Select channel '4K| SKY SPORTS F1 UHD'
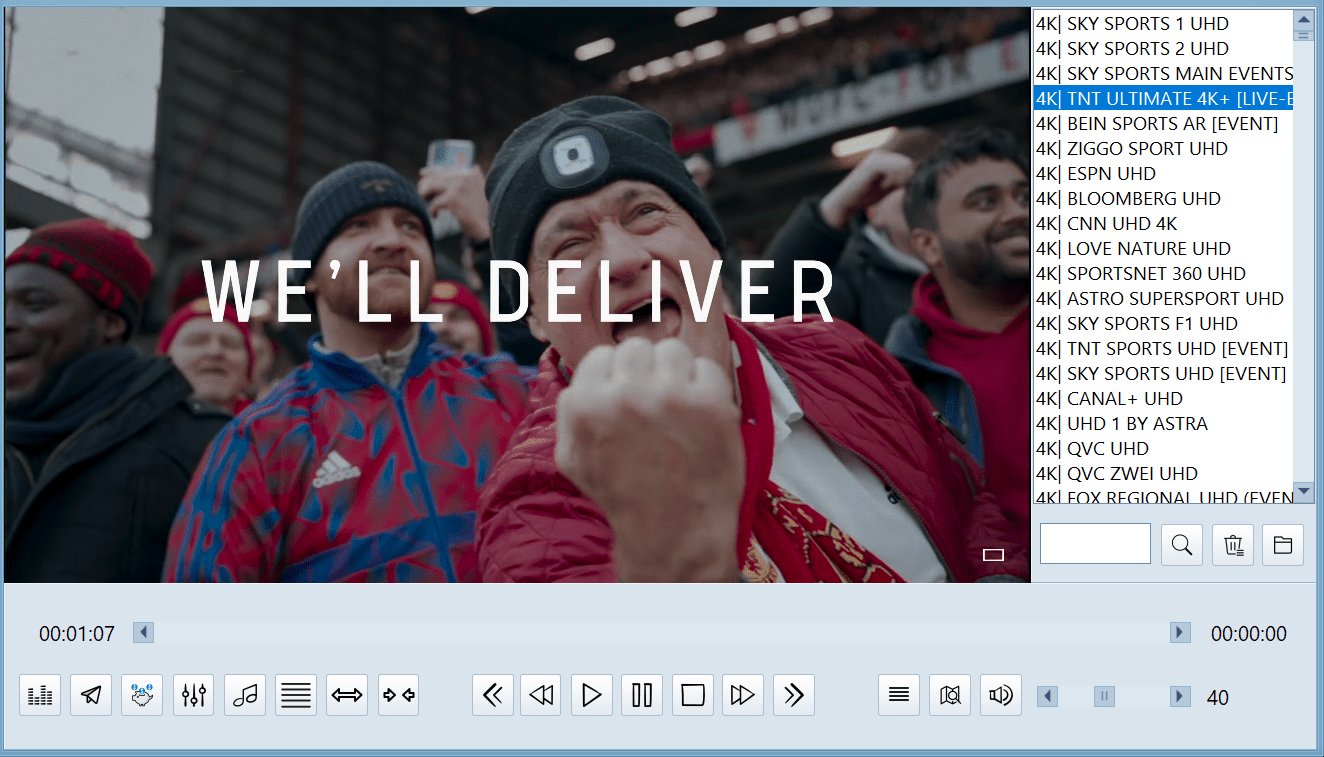This screenshot has width=1324, height=757. point(1163,323)
